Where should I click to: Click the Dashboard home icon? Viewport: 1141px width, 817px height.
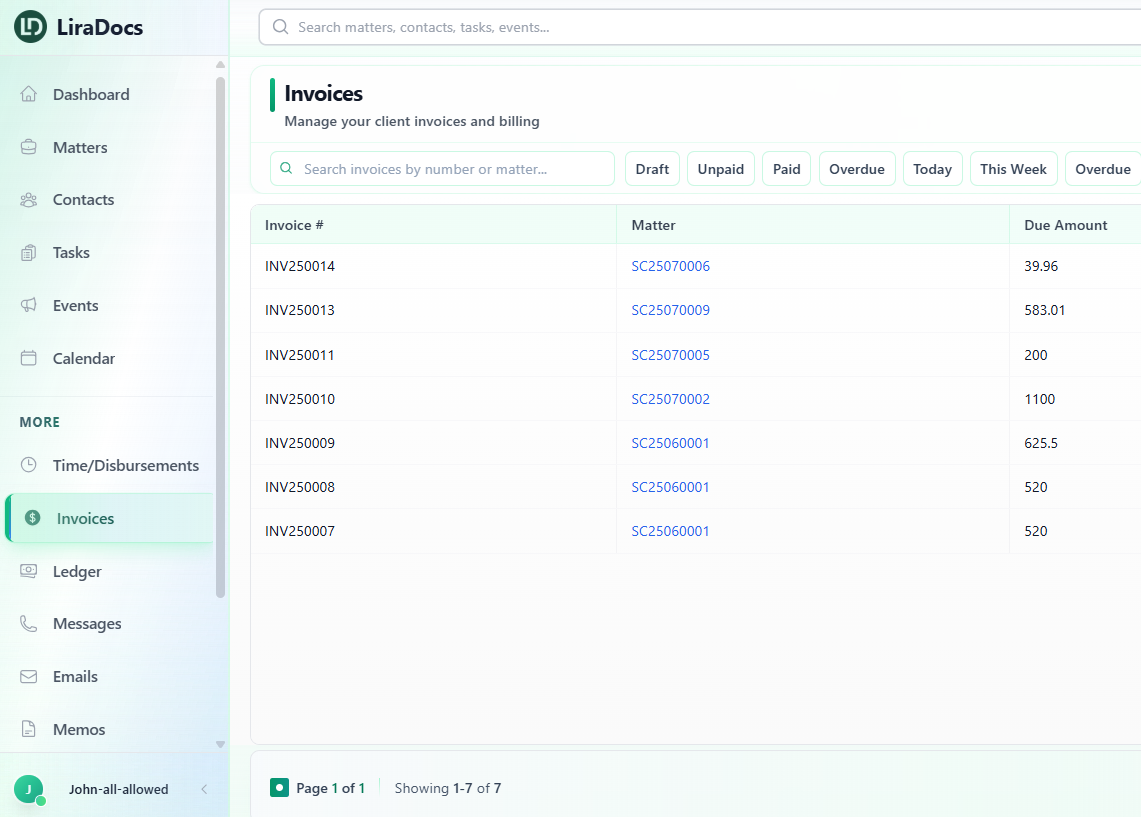[29, 95]
